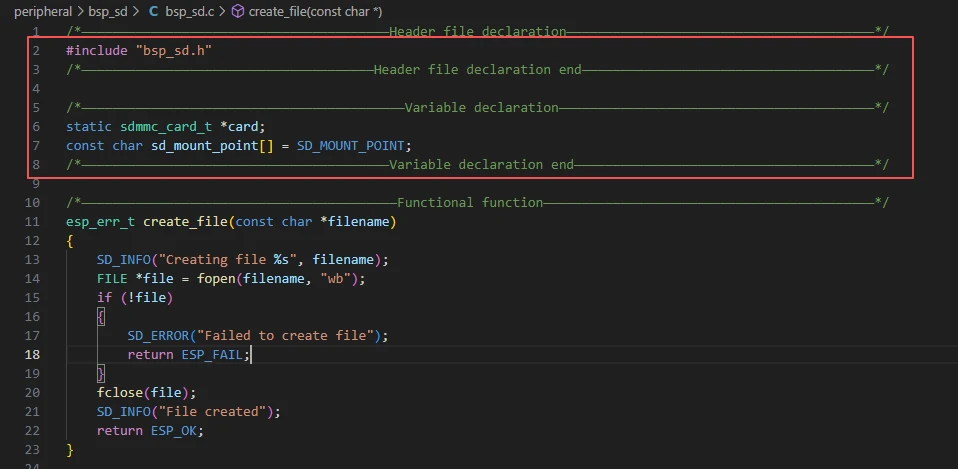This screenshot has height=469, width=958.
Task: Open the bsp_sd.c file breadcrumb
Action: (x=188, y=11)
